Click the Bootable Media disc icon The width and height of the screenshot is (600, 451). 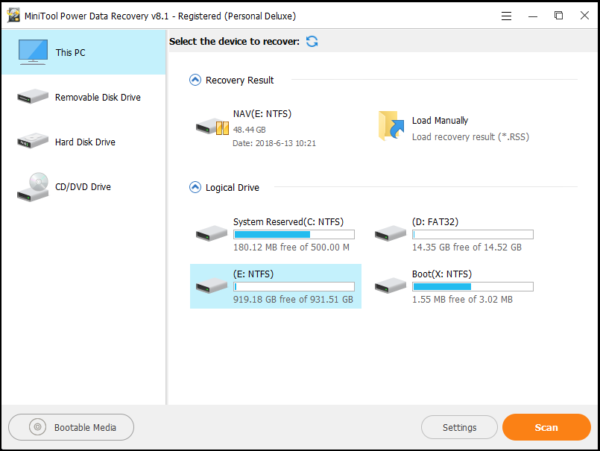click(x=38, y=427)
